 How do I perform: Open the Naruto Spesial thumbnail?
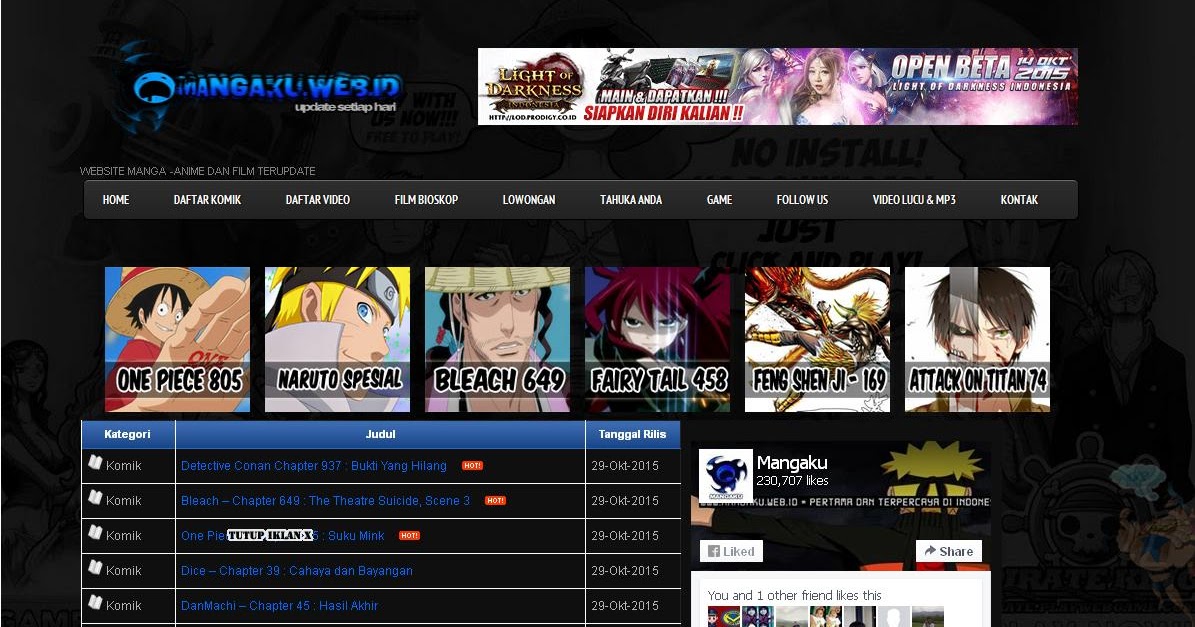click(x=338, y=339)
